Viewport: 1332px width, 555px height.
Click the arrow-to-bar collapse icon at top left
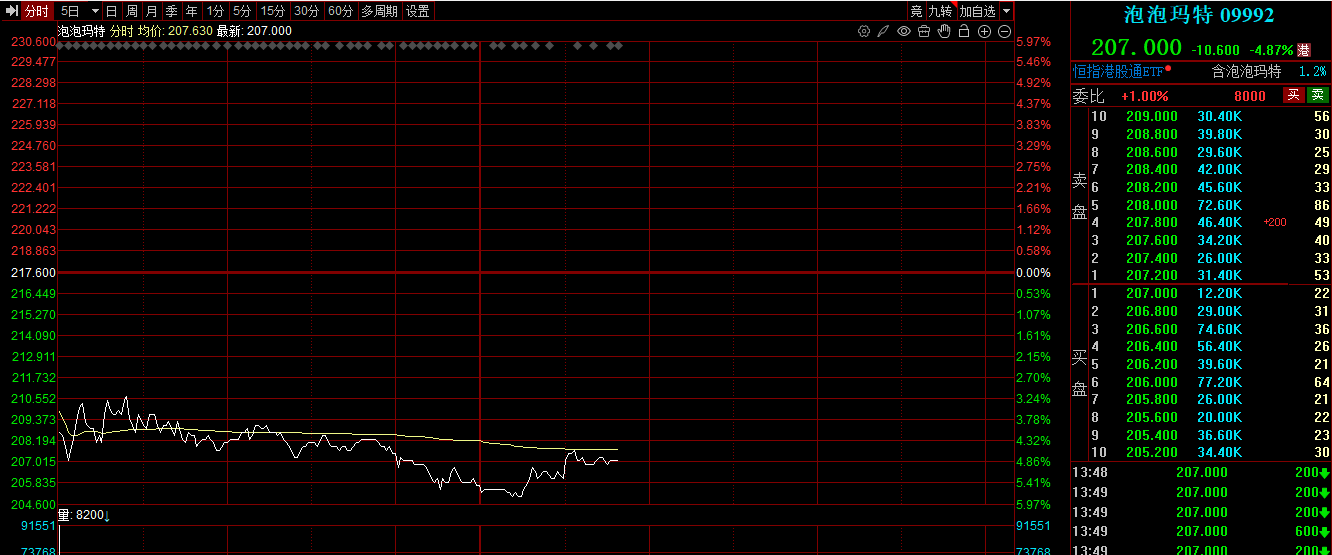tap(12, 11)
